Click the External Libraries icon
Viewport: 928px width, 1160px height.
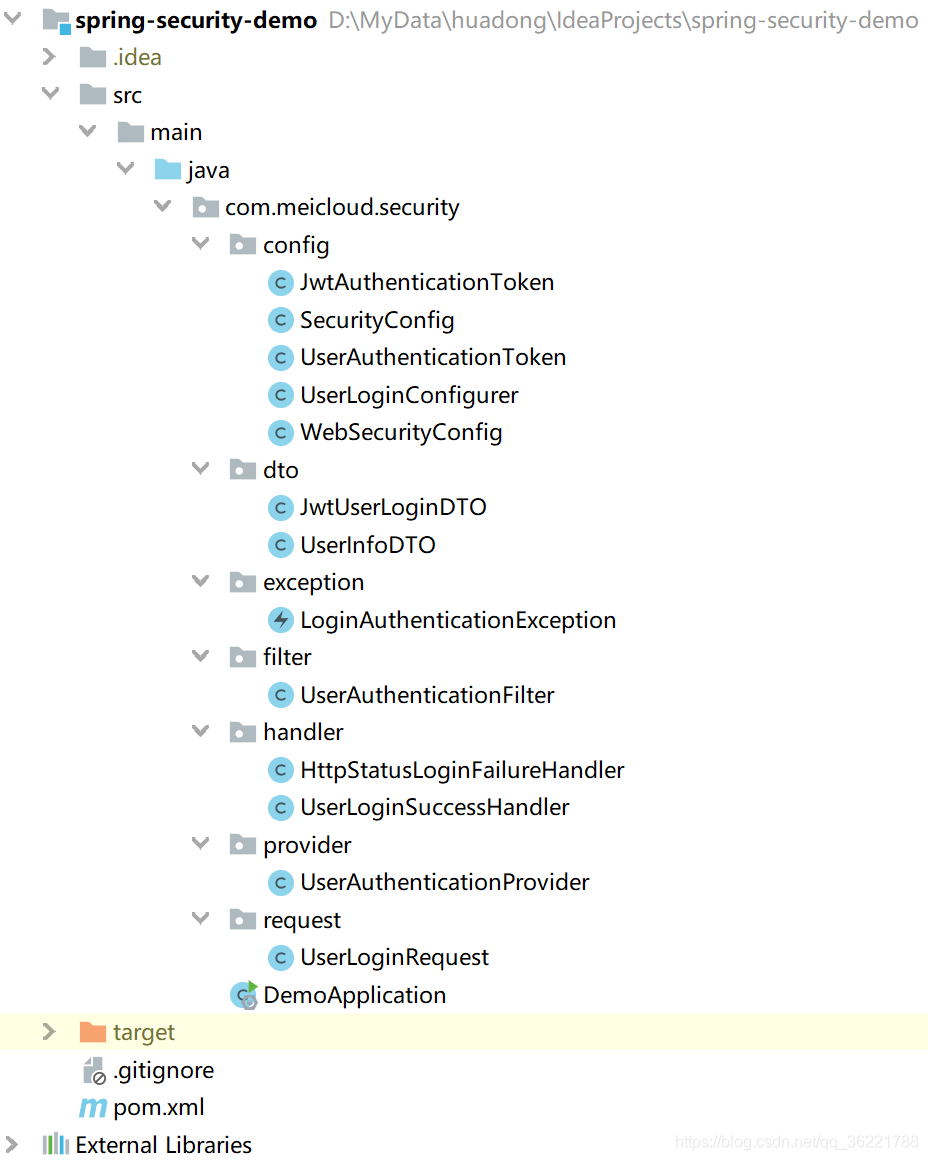click(x=56, y=1144)
